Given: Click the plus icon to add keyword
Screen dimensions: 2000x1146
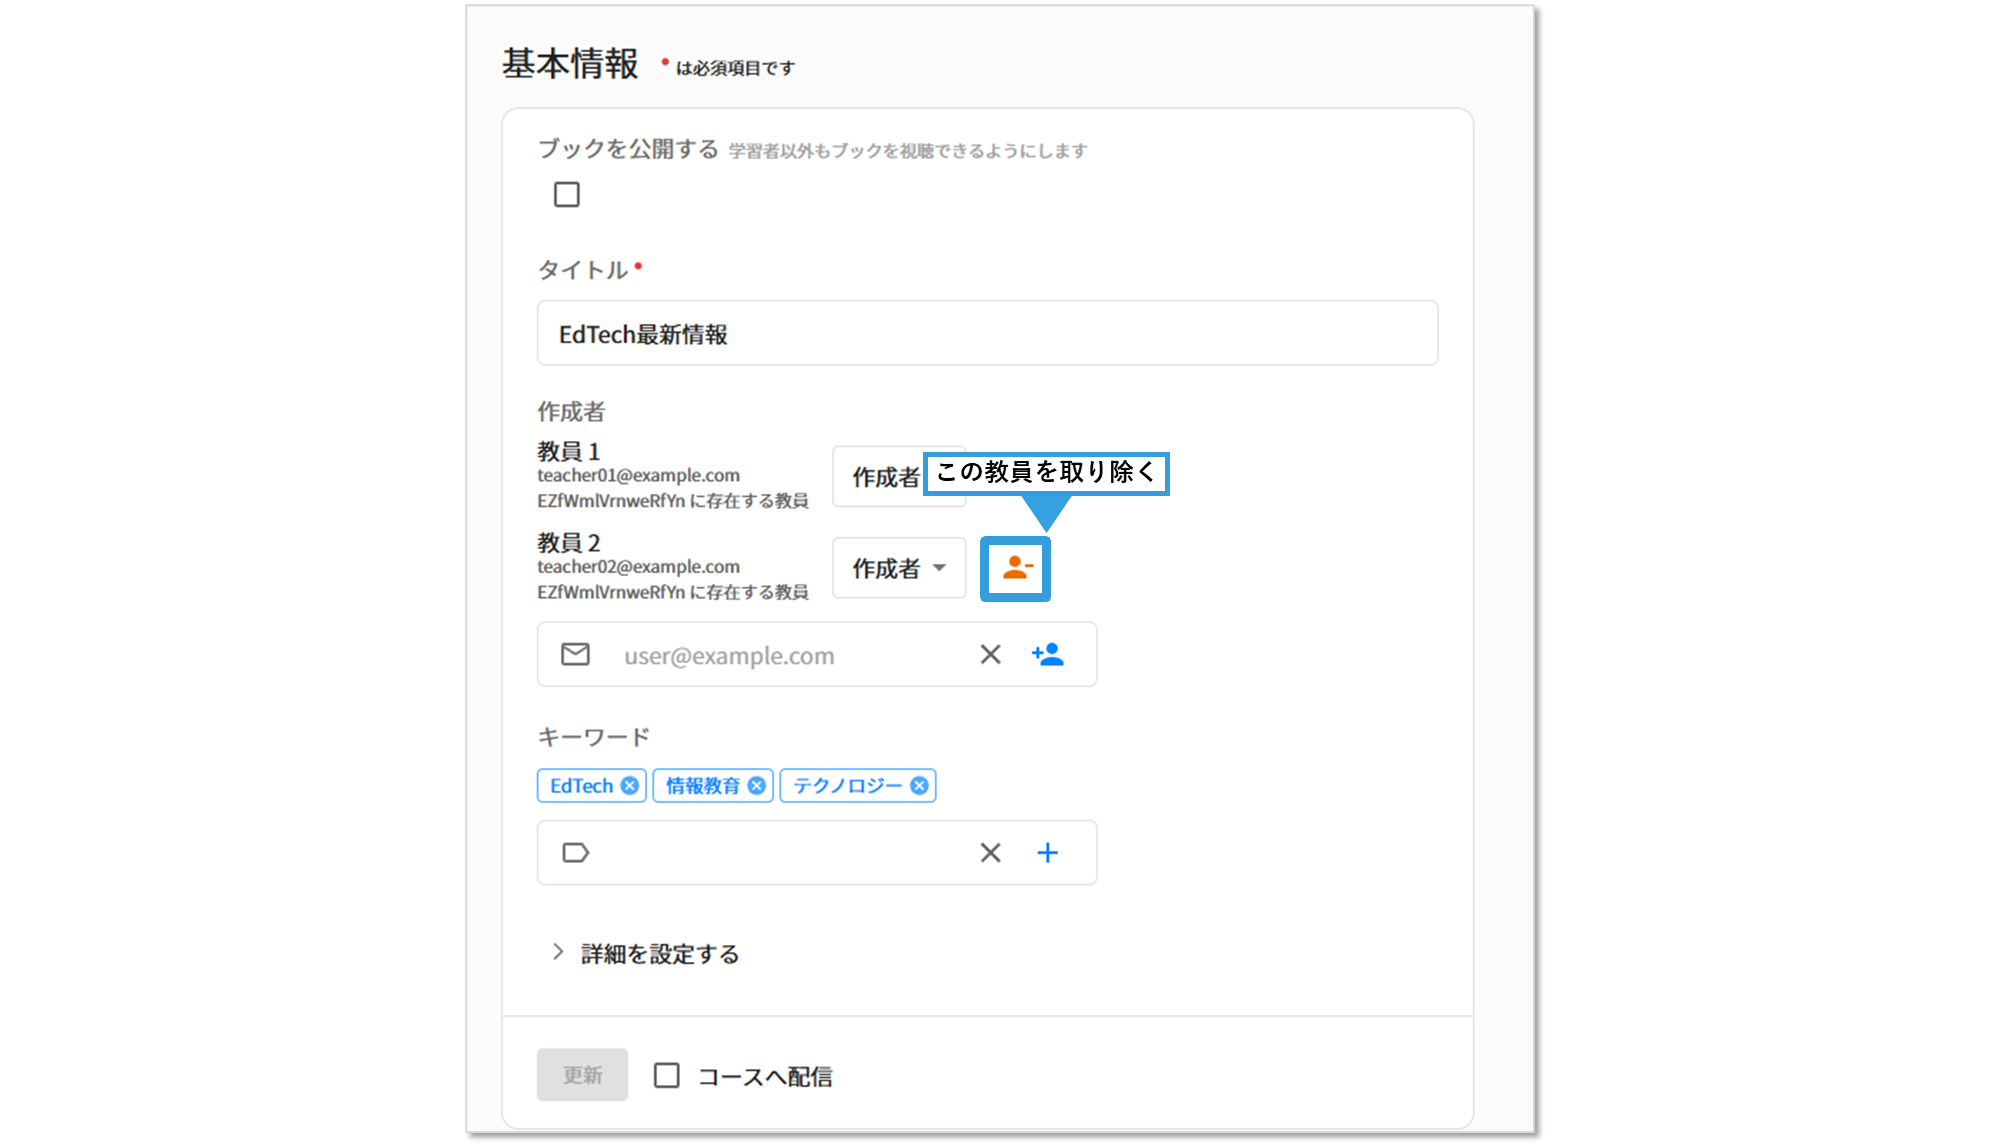Looking at the screenshot, I should 1047,852.
